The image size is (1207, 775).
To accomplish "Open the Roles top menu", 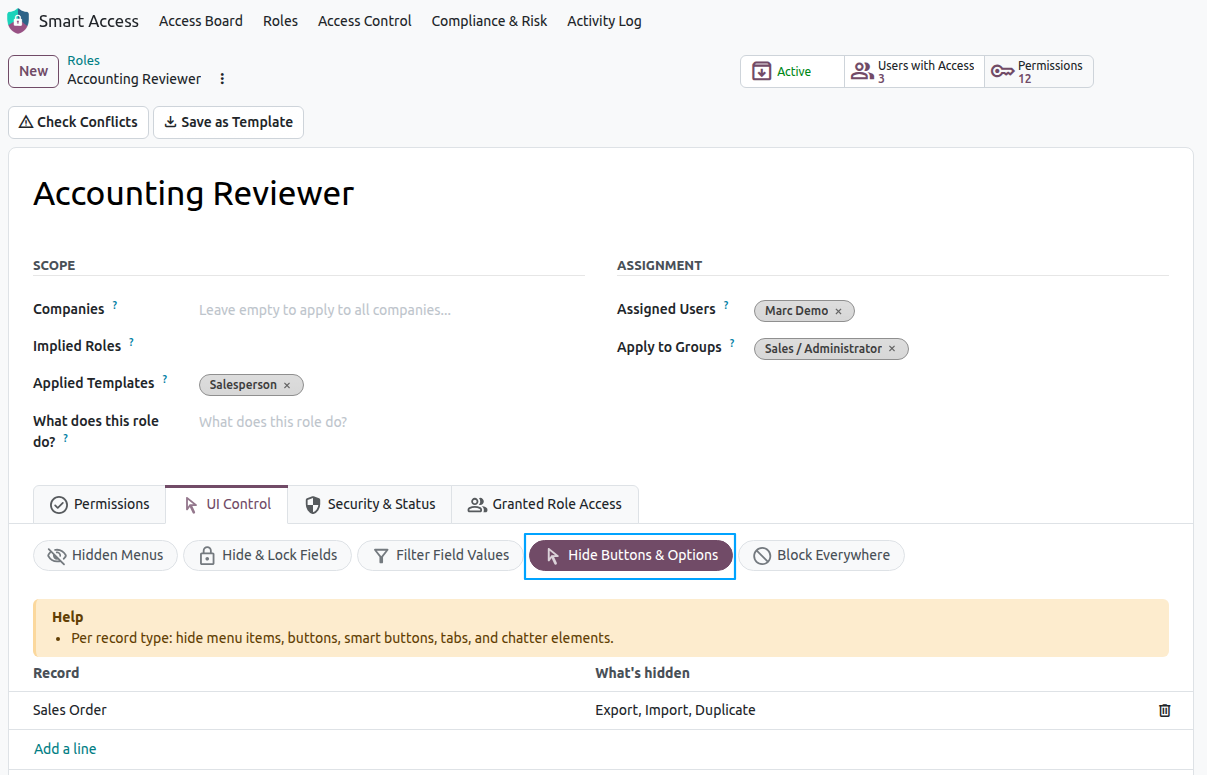I will pyautogui.click(x=281, y=21).
